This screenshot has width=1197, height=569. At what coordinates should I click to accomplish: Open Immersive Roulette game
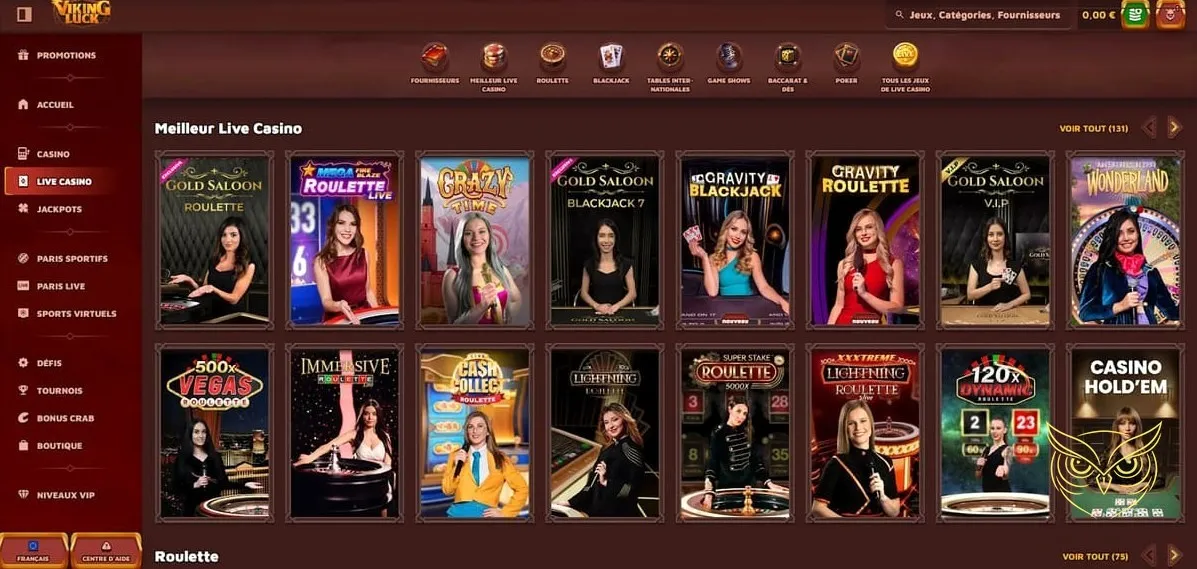pyautogui.click(x=344, y=433)
